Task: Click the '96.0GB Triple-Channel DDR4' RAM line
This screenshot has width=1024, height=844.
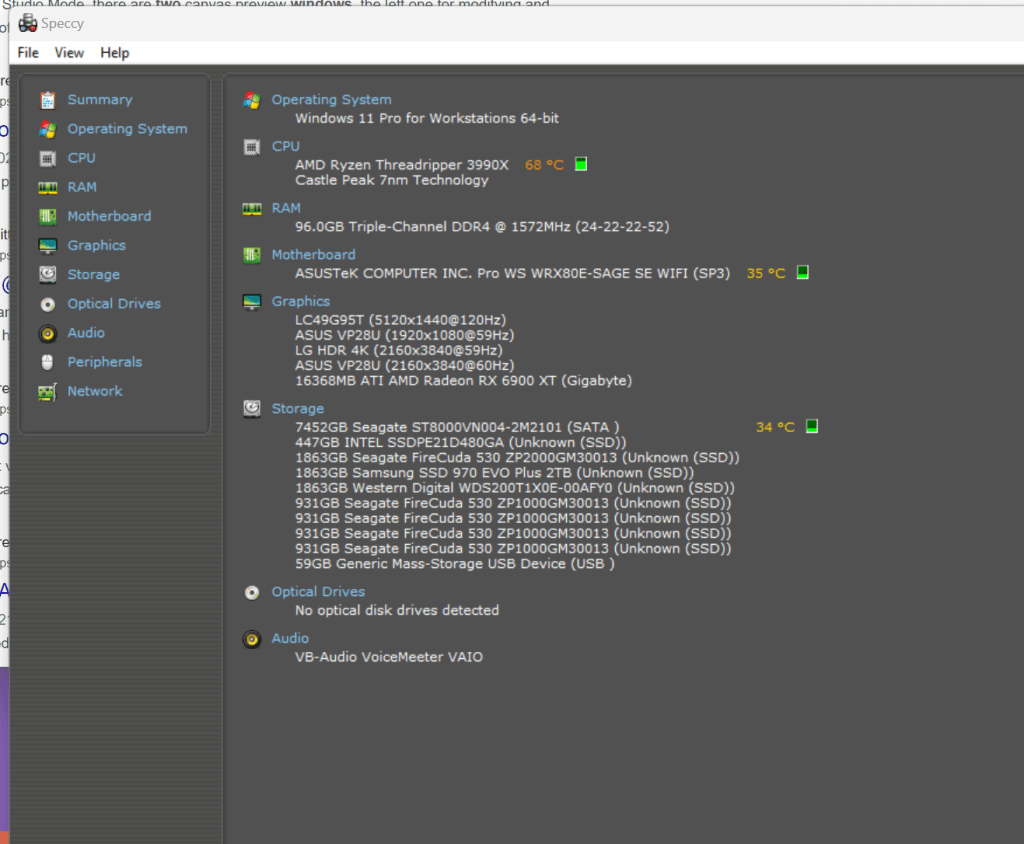Action: [x=482, y=227]
